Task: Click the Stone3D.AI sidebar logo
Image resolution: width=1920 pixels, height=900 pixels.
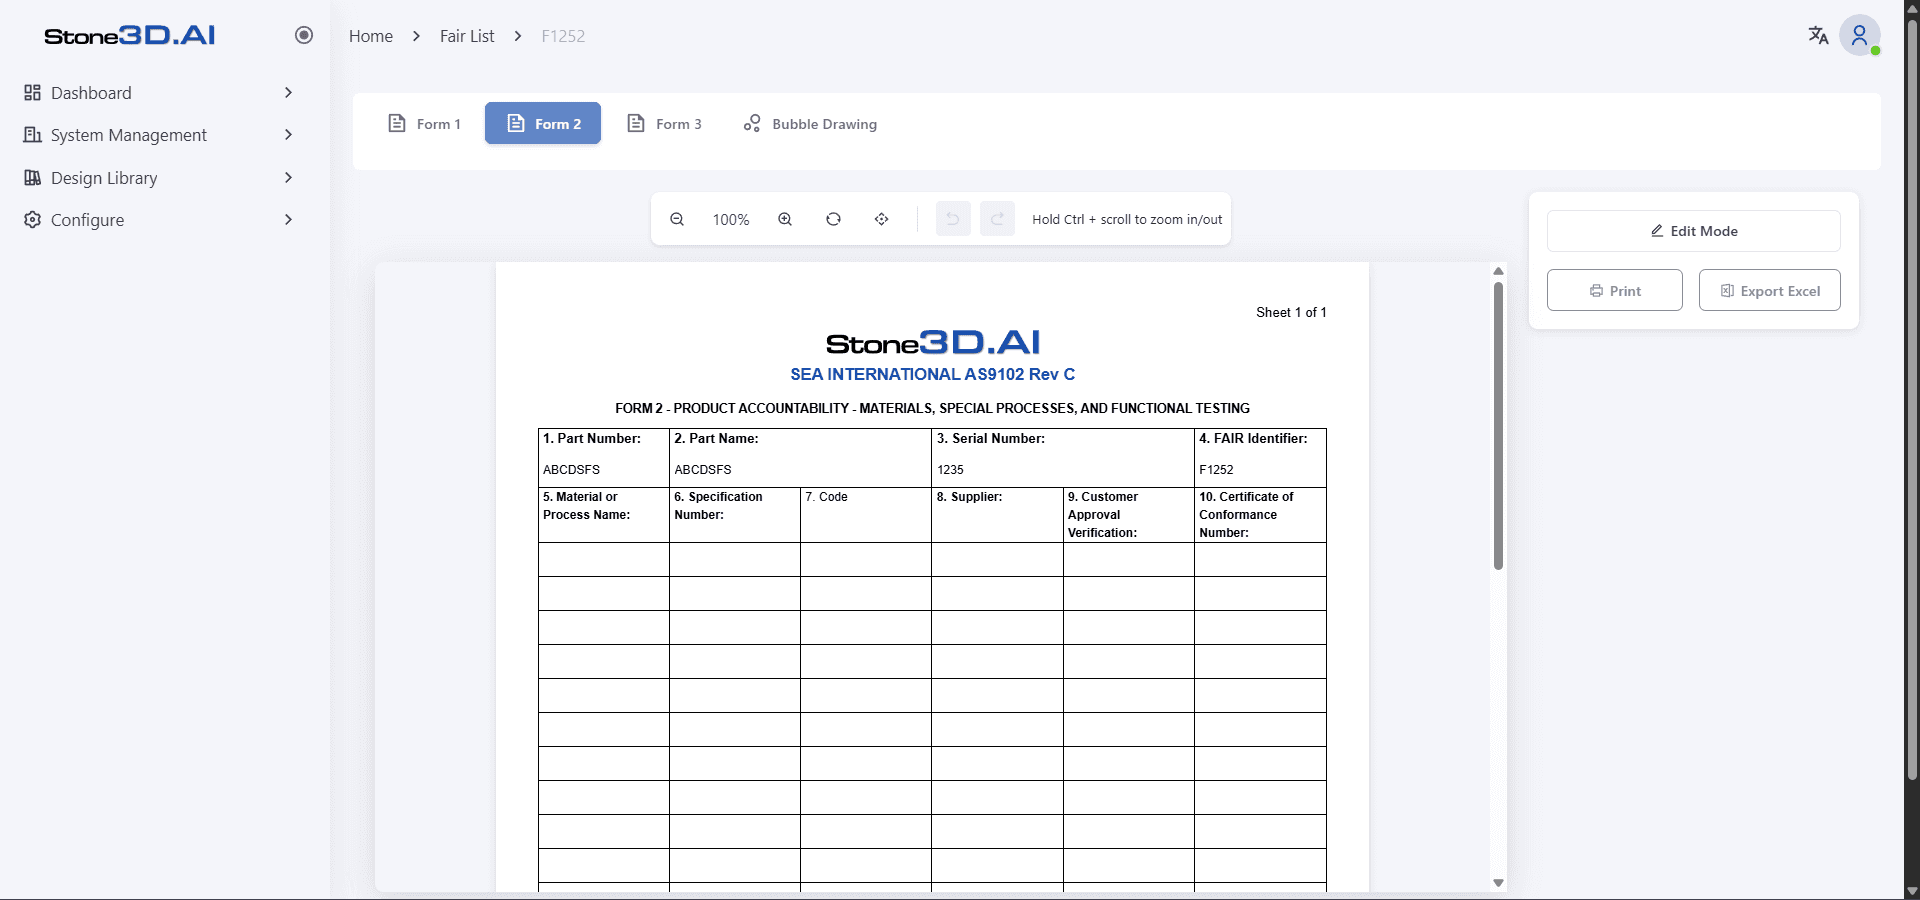Action: 130,35
